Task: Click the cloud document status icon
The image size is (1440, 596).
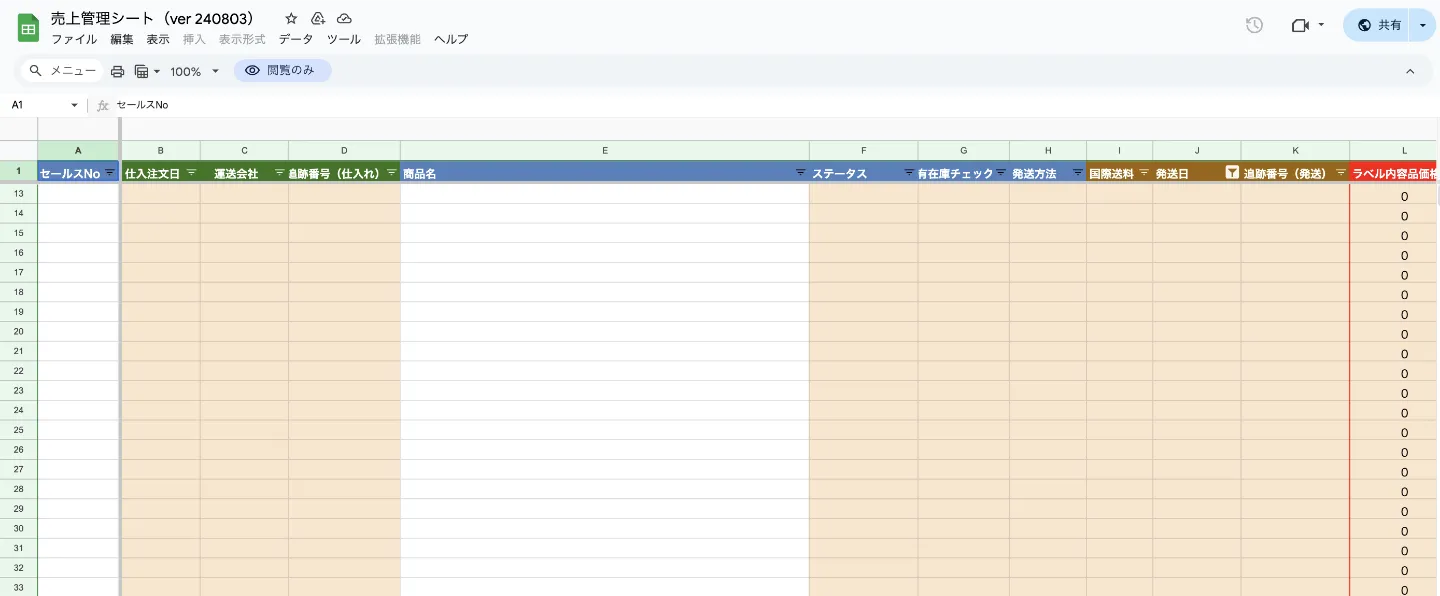Action: click(344, 19)
